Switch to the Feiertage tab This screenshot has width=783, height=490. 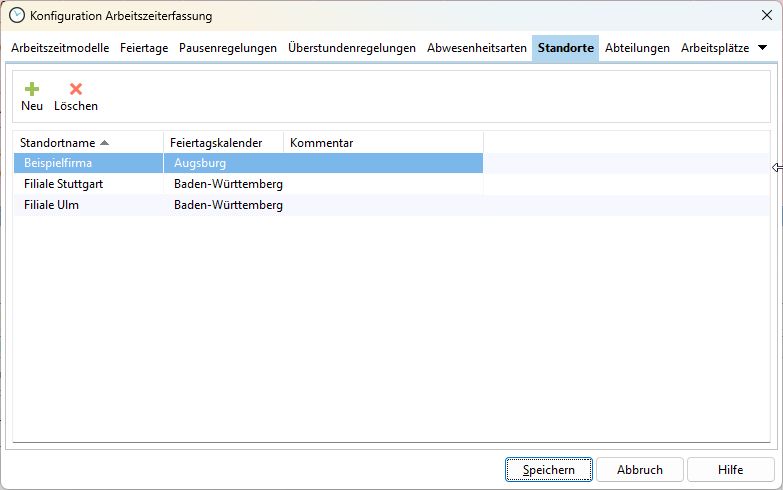point(144,48)
